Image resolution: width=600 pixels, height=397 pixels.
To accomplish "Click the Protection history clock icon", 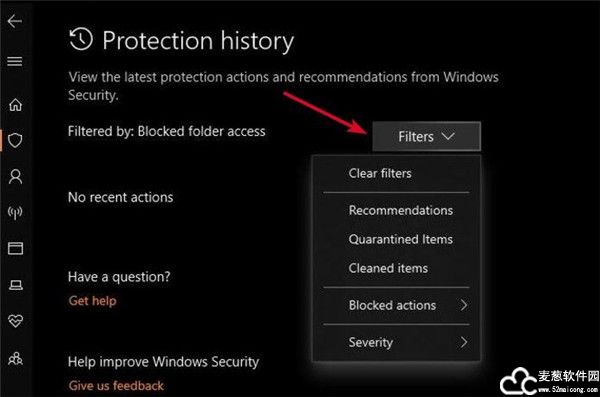I will pos(81,39).
